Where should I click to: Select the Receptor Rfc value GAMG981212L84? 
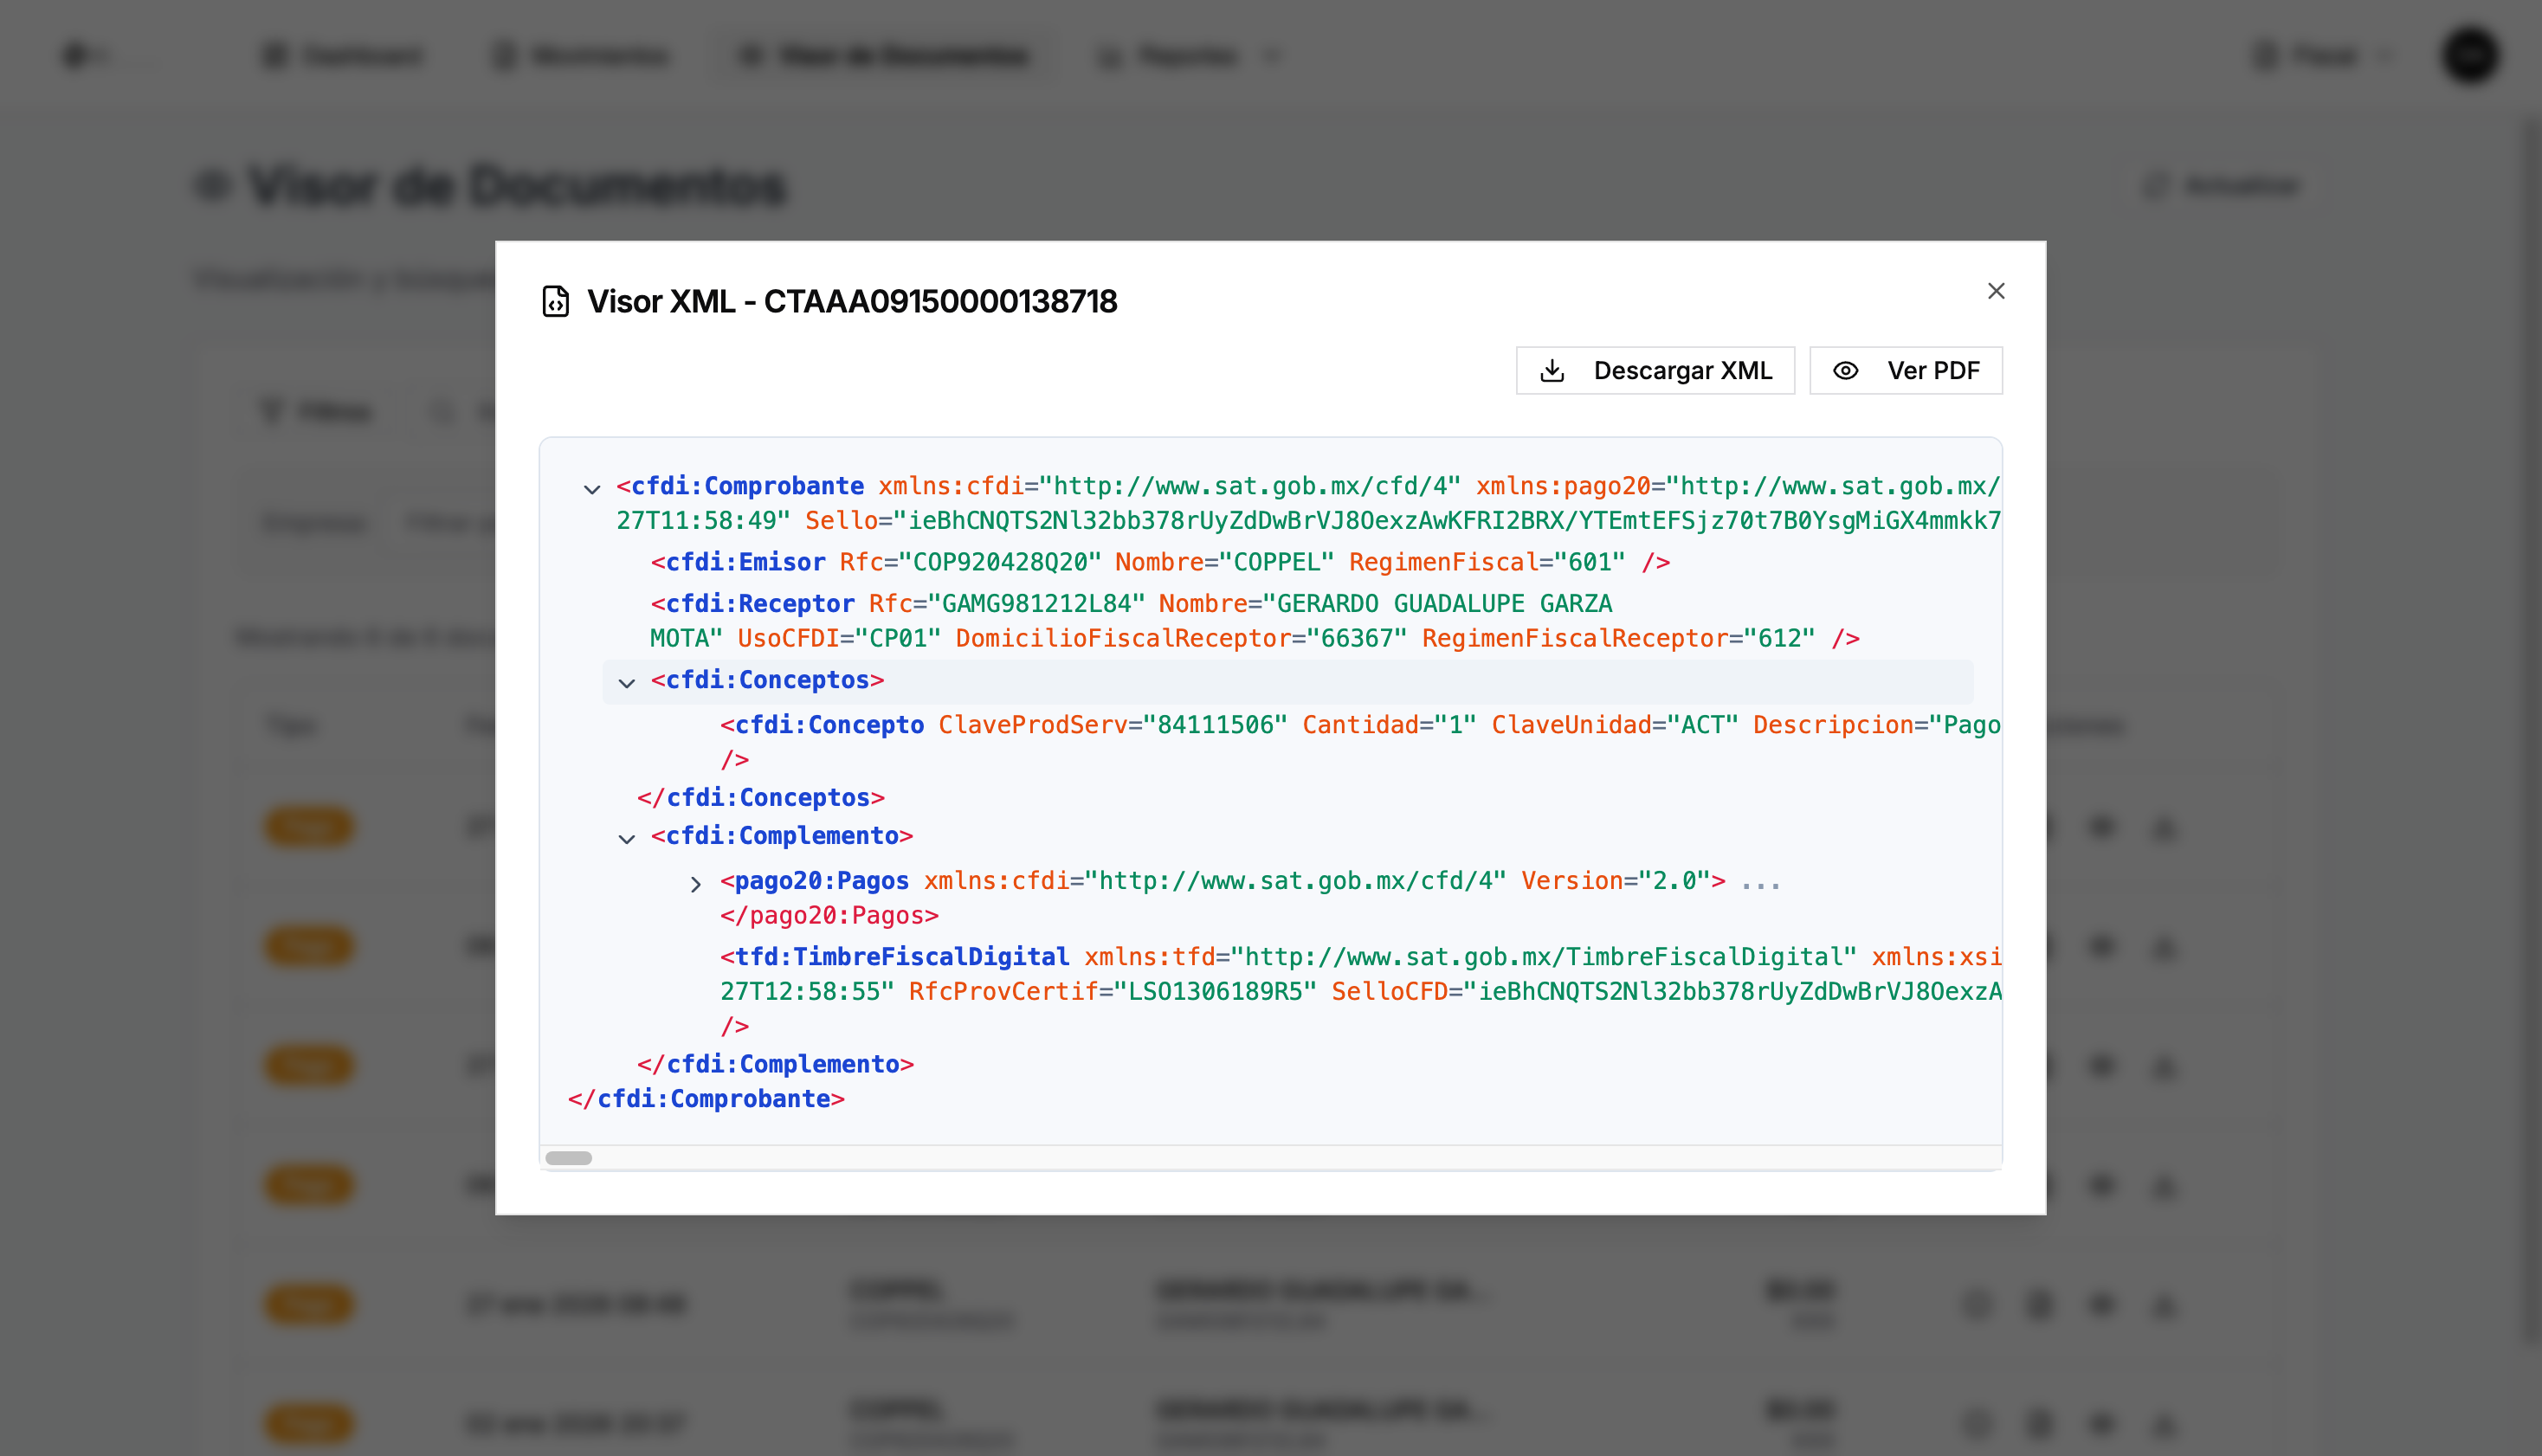[x=1036, y=604]
